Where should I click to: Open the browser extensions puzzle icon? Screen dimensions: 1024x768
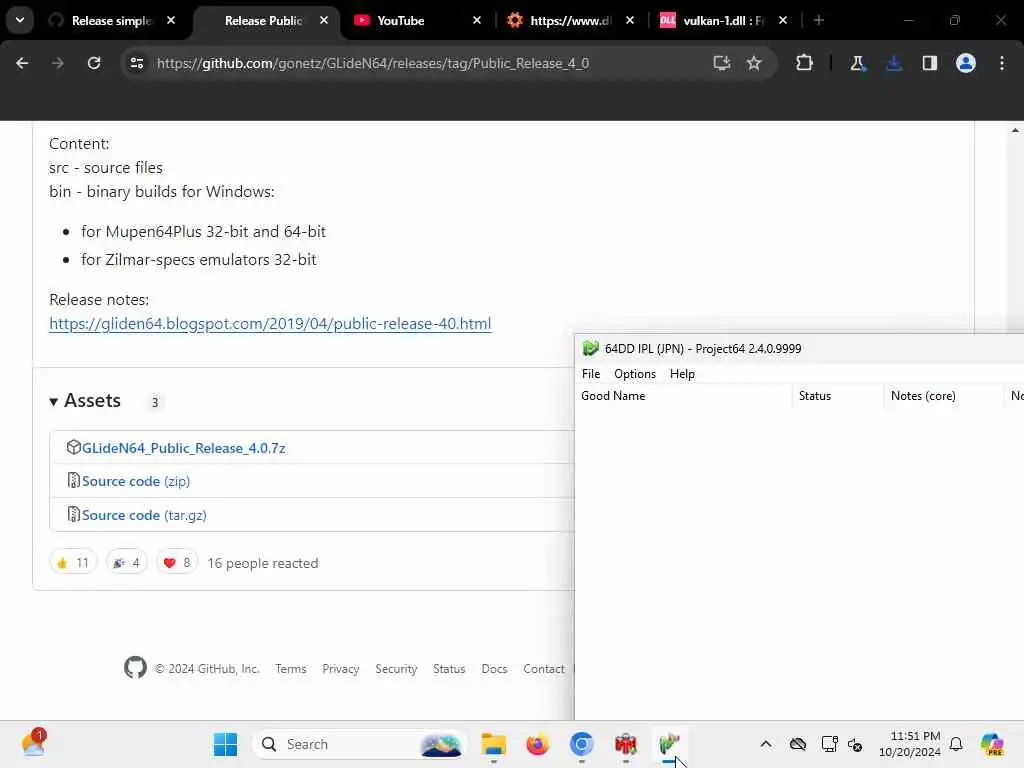pyautogui.click(x=805, y=63)
